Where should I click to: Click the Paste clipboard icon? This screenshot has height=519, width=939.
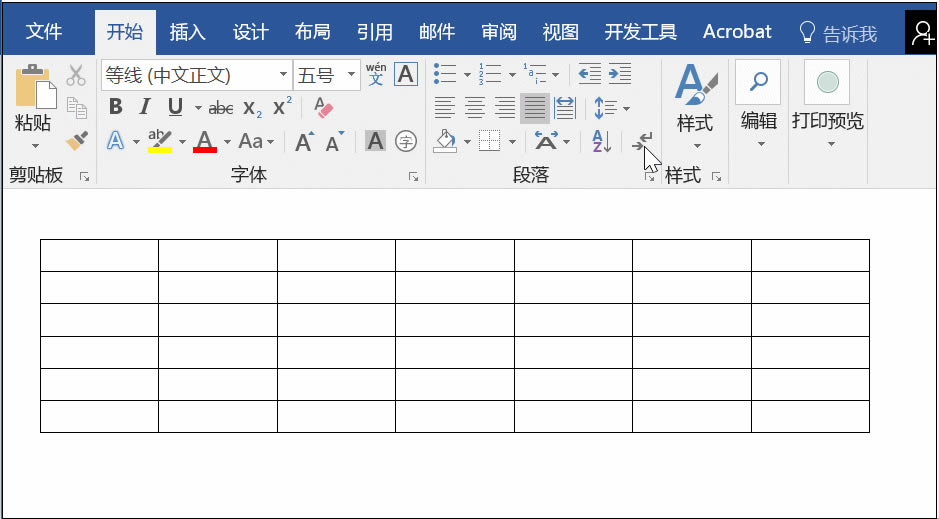tap(35, 88)
